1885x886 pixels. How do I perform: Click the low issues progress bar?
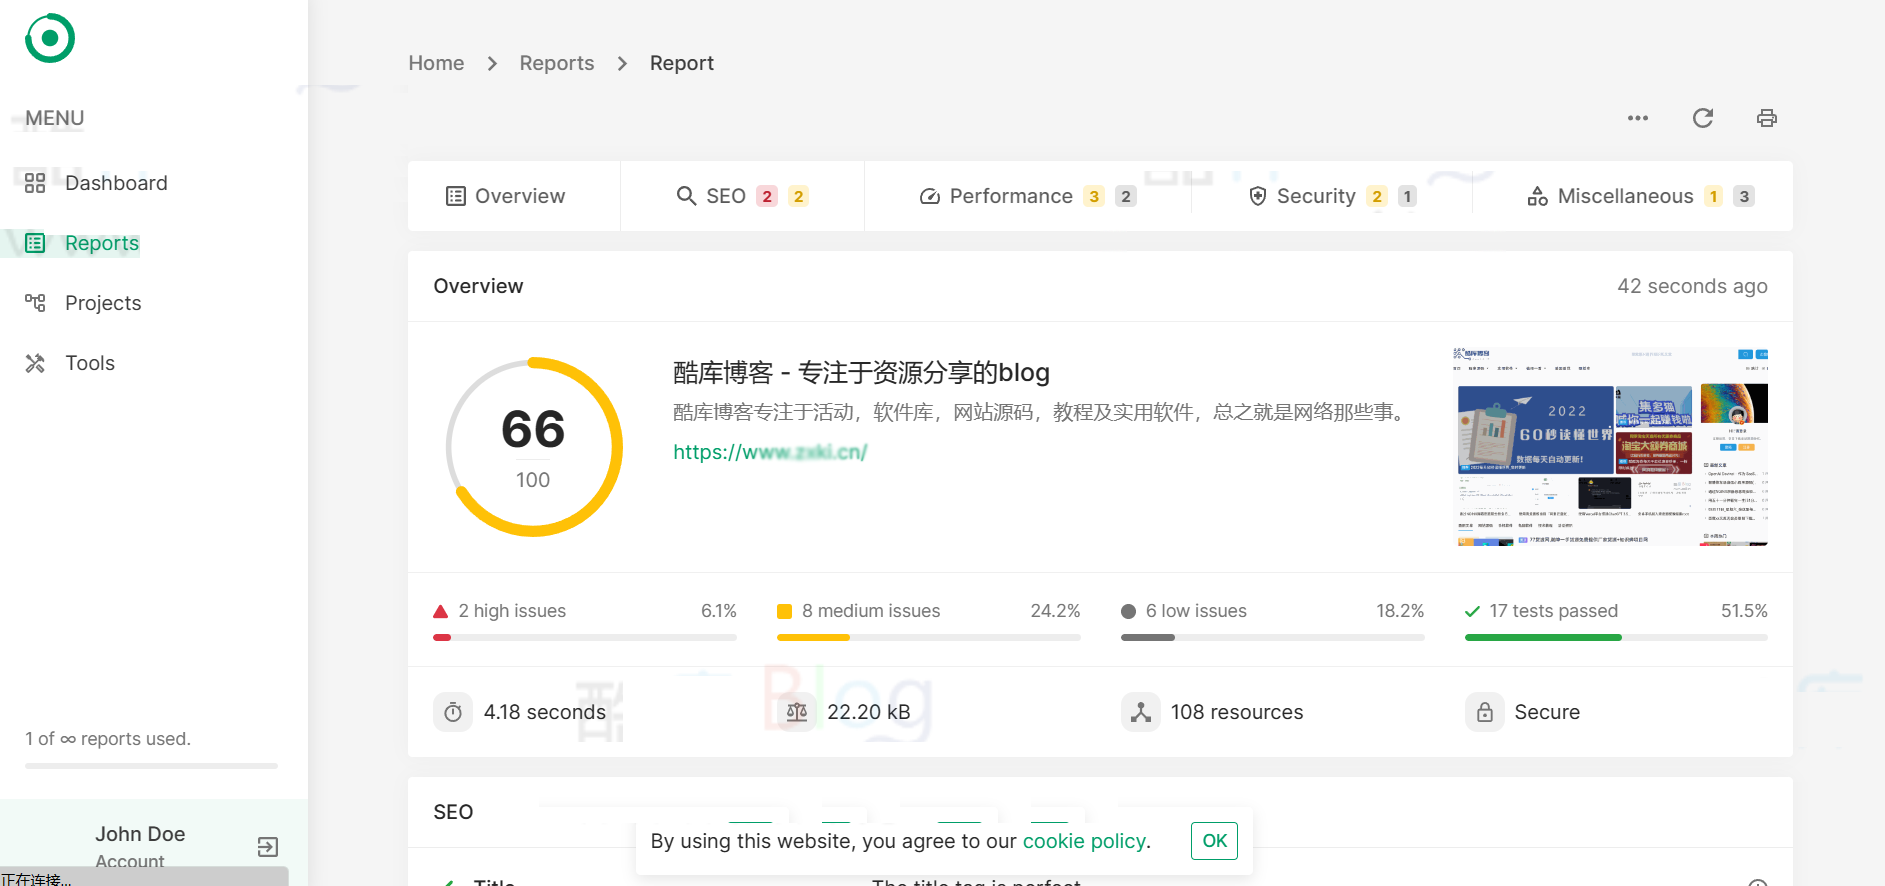(x=1273, y=637)
